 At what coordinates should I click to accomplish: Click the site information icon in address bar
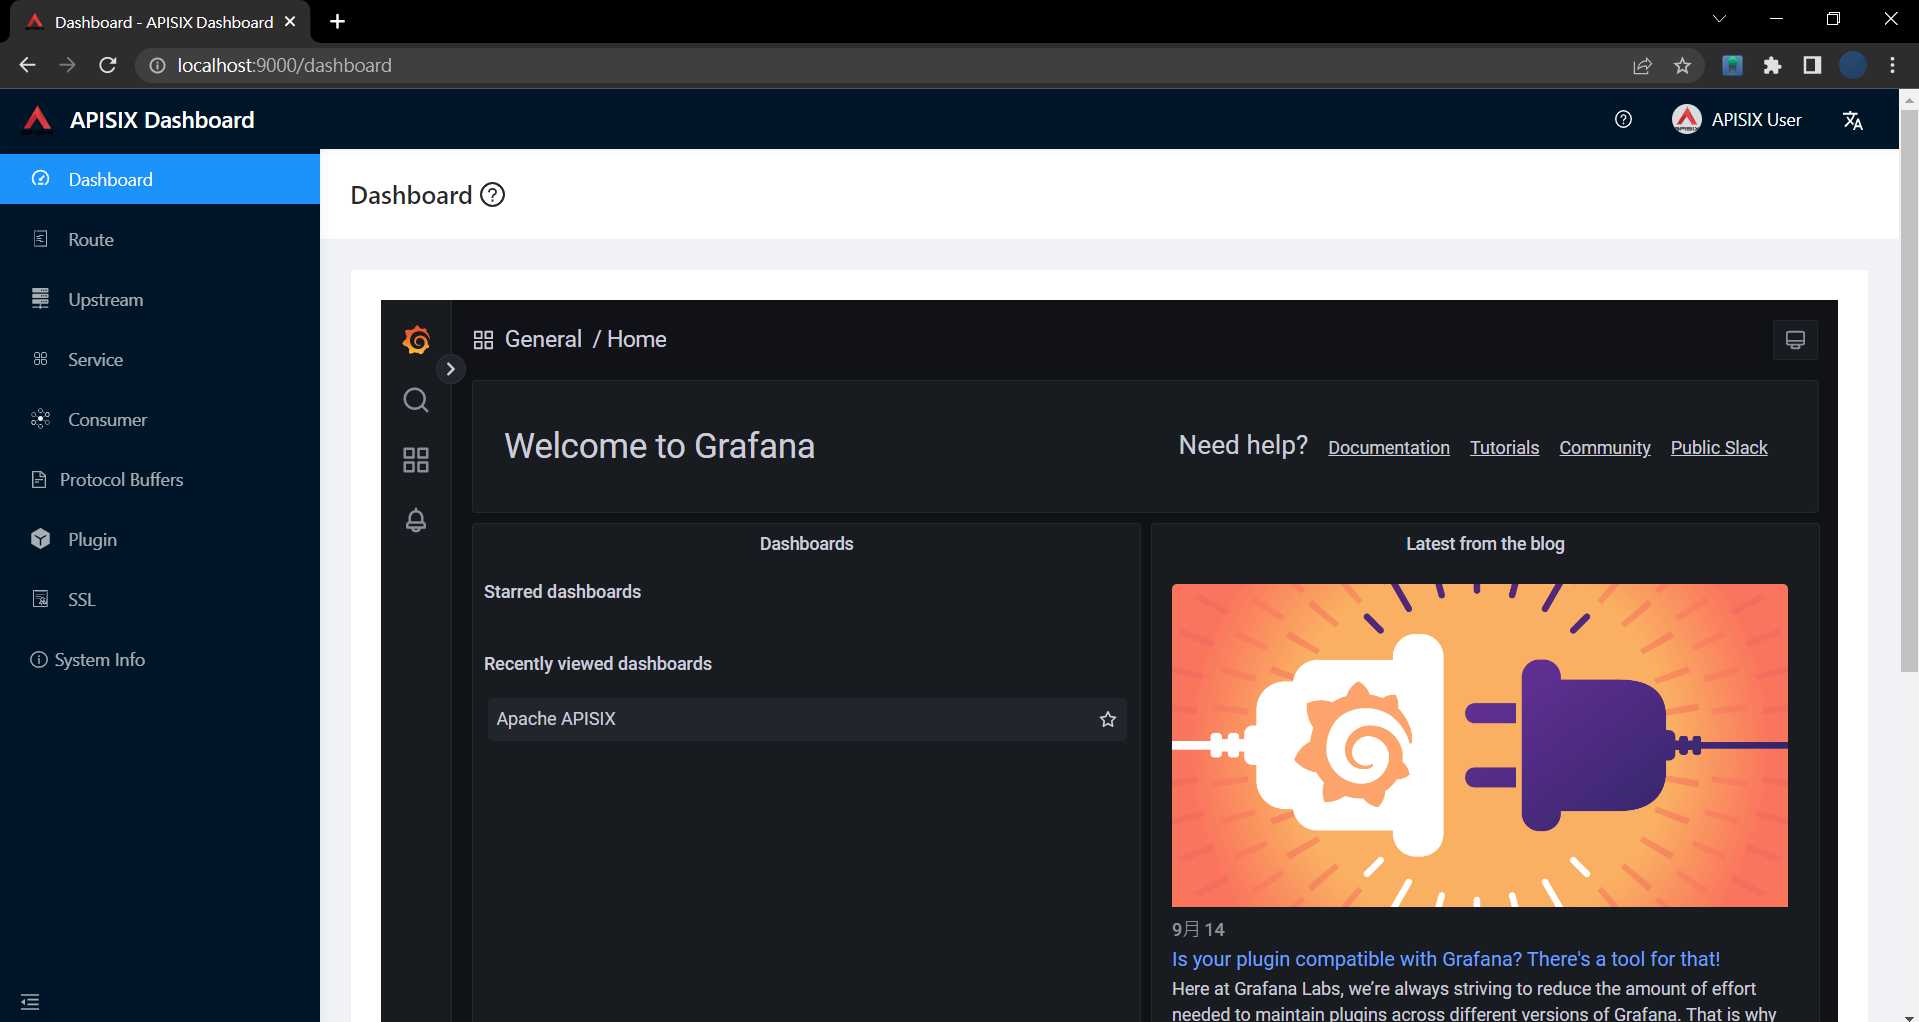pos(157,65)
